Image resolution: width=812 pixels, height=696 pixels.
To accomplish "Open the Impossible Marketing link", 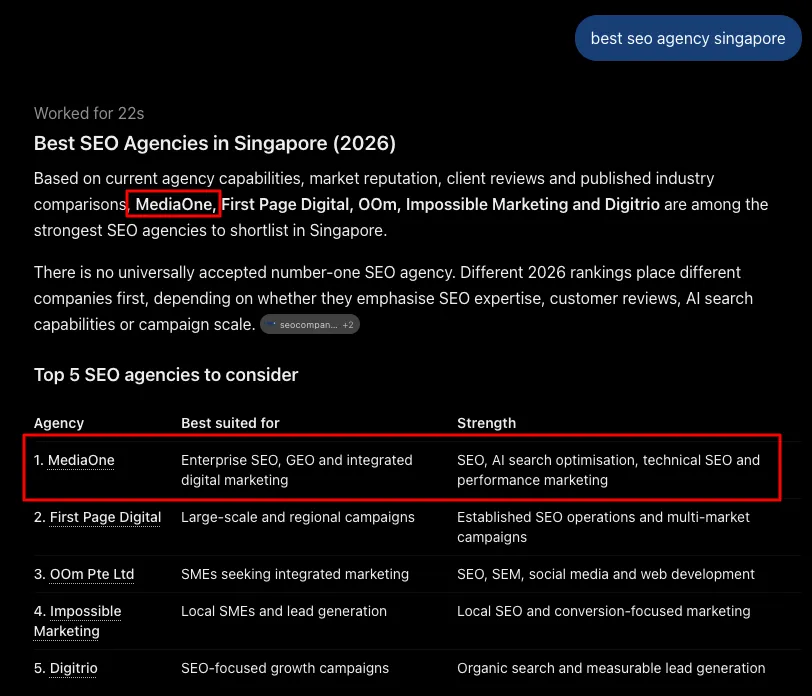I will 78,621.
